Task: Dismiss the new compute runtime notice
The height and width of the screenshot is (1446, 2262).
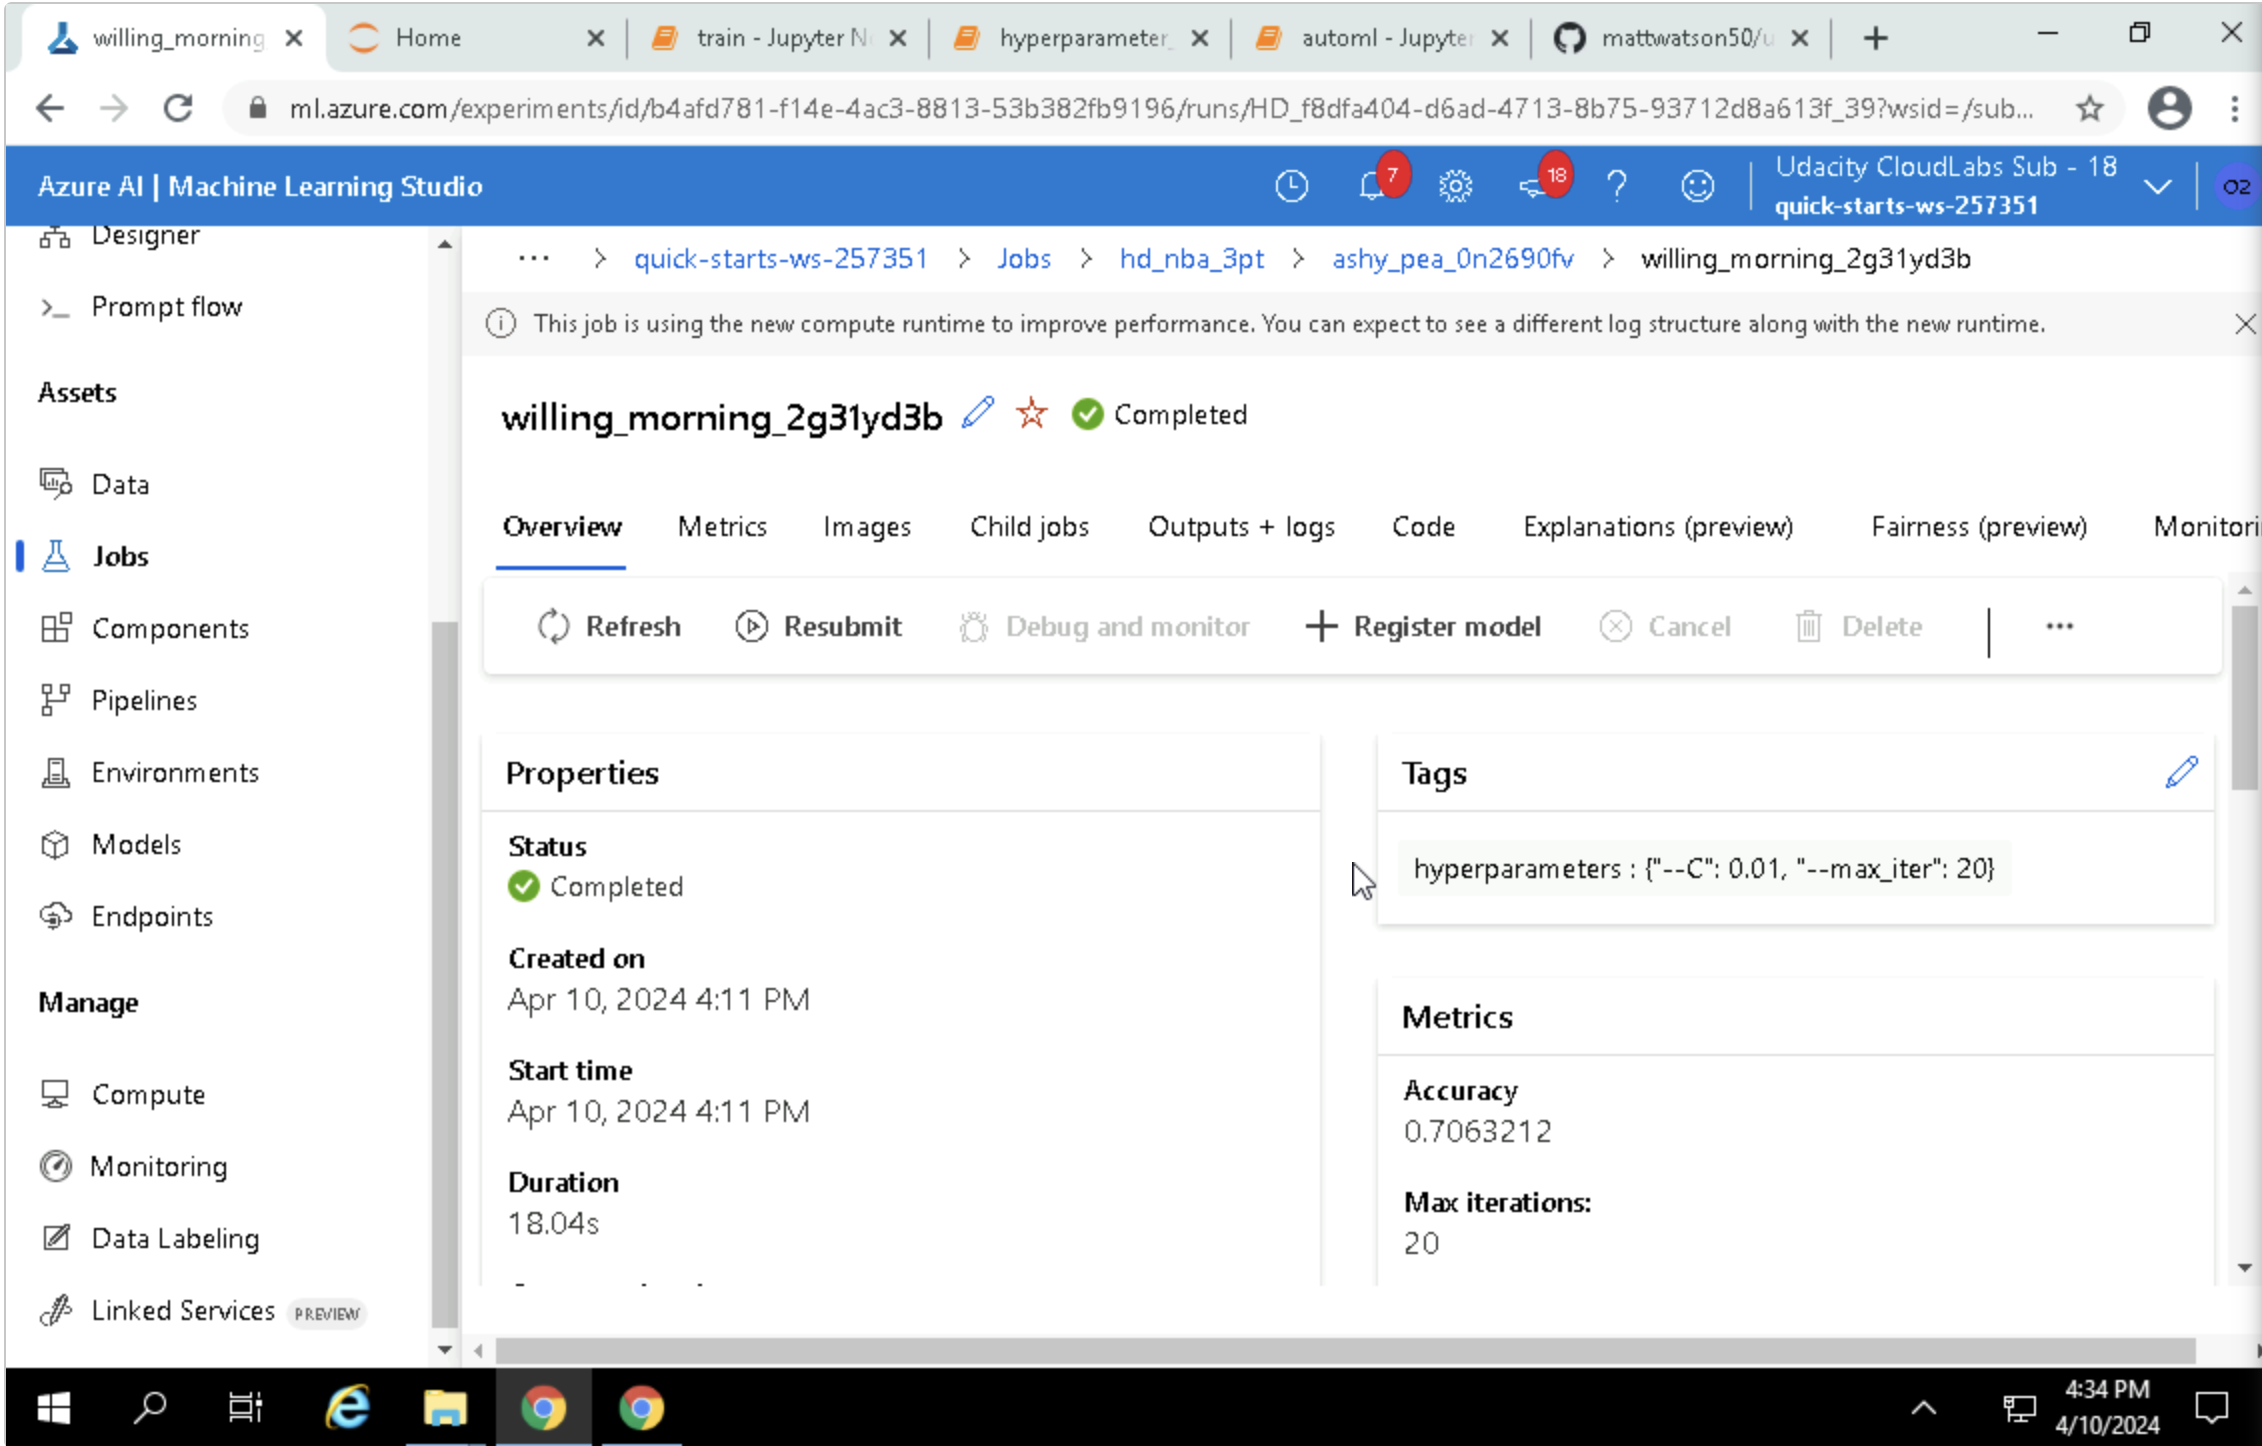Action: point(2244,324)
